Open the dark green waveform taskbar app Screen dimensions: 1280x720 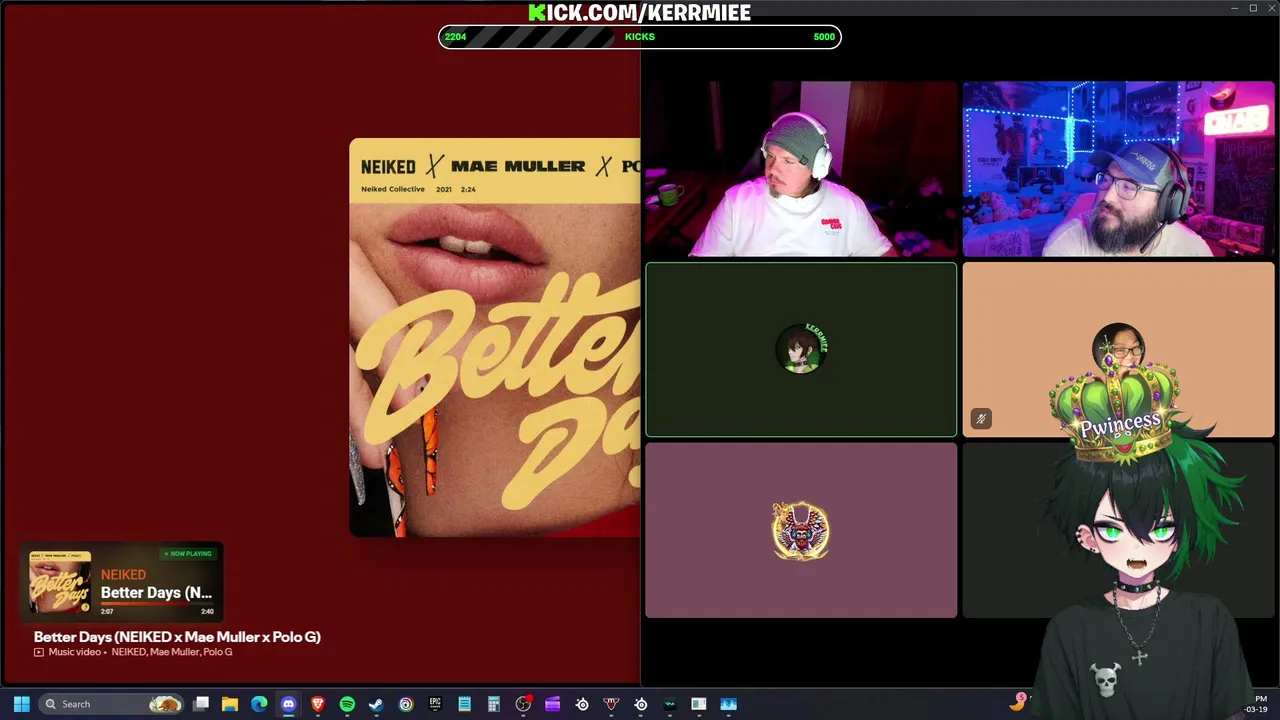coord(670,704)
